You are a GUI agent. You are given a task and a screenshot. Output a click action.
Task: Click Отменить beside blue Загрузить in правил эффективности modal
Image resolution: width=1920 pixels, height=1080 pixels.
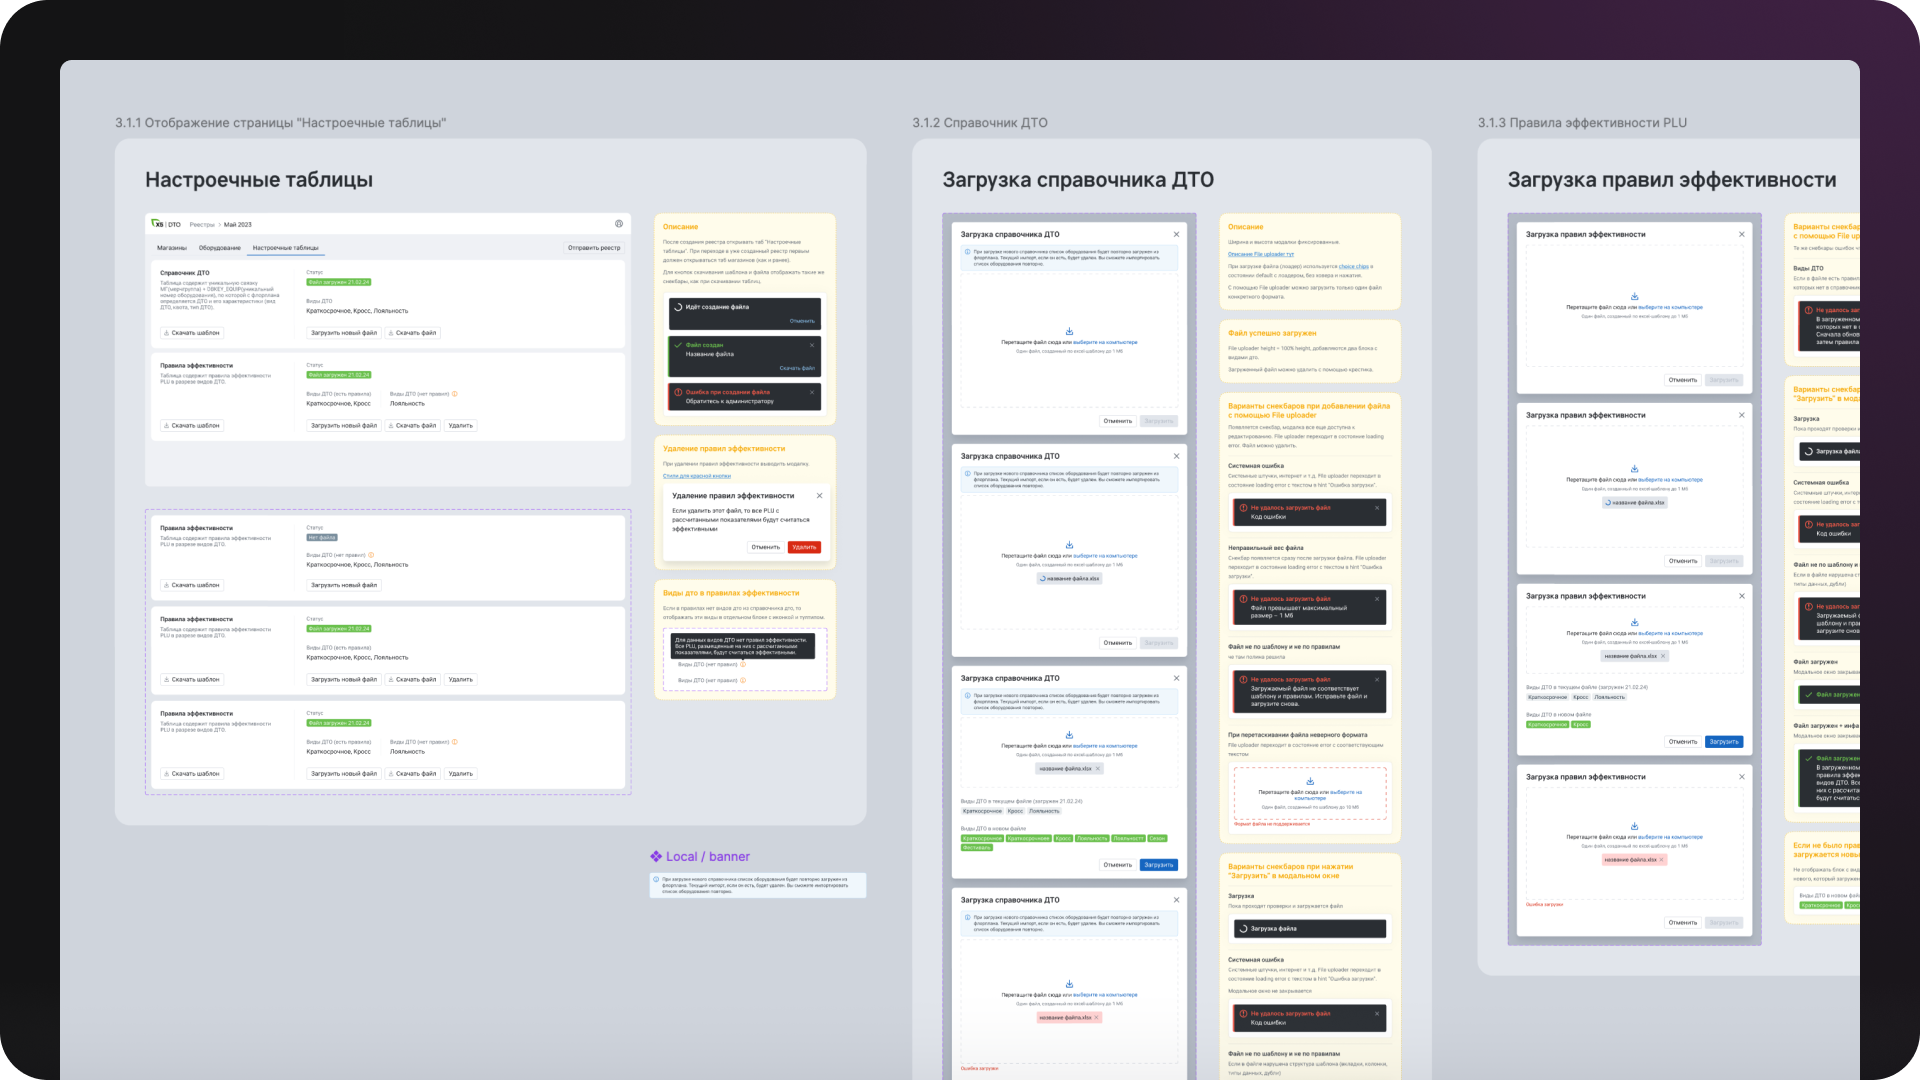click(x=1683, y=742)
